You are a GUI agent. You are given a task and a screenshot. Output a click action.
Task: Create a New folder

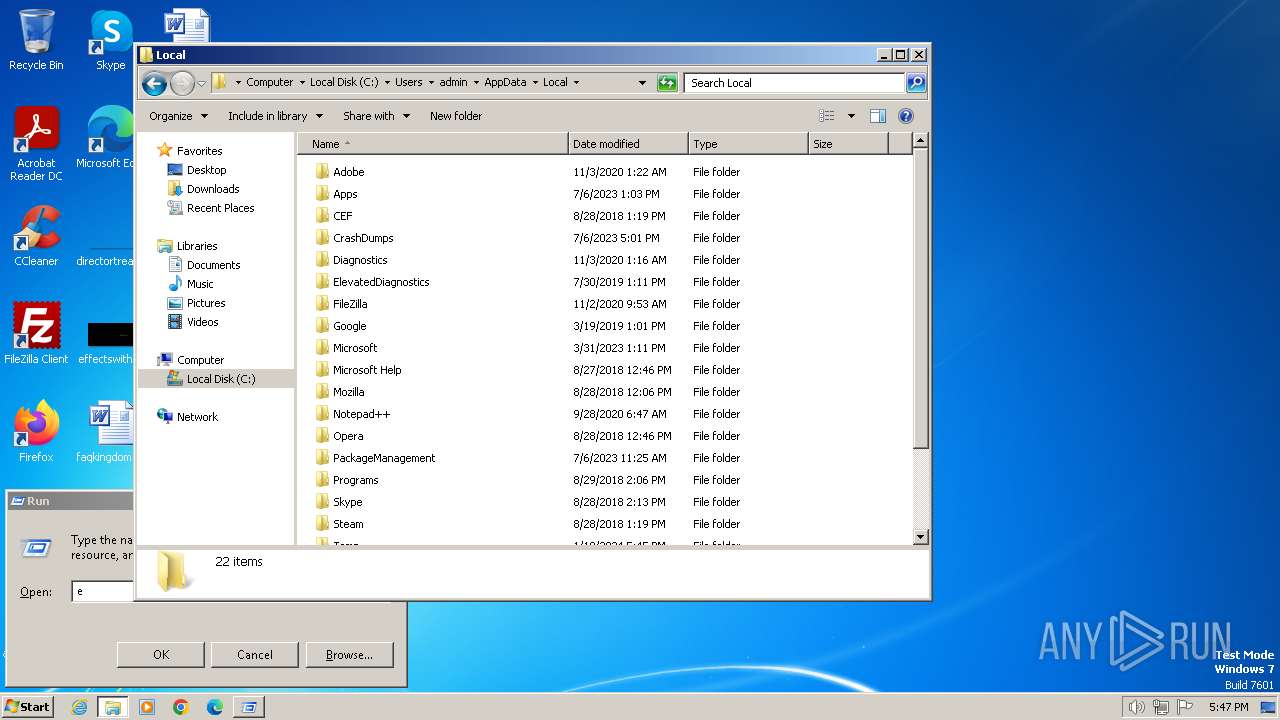456,116
